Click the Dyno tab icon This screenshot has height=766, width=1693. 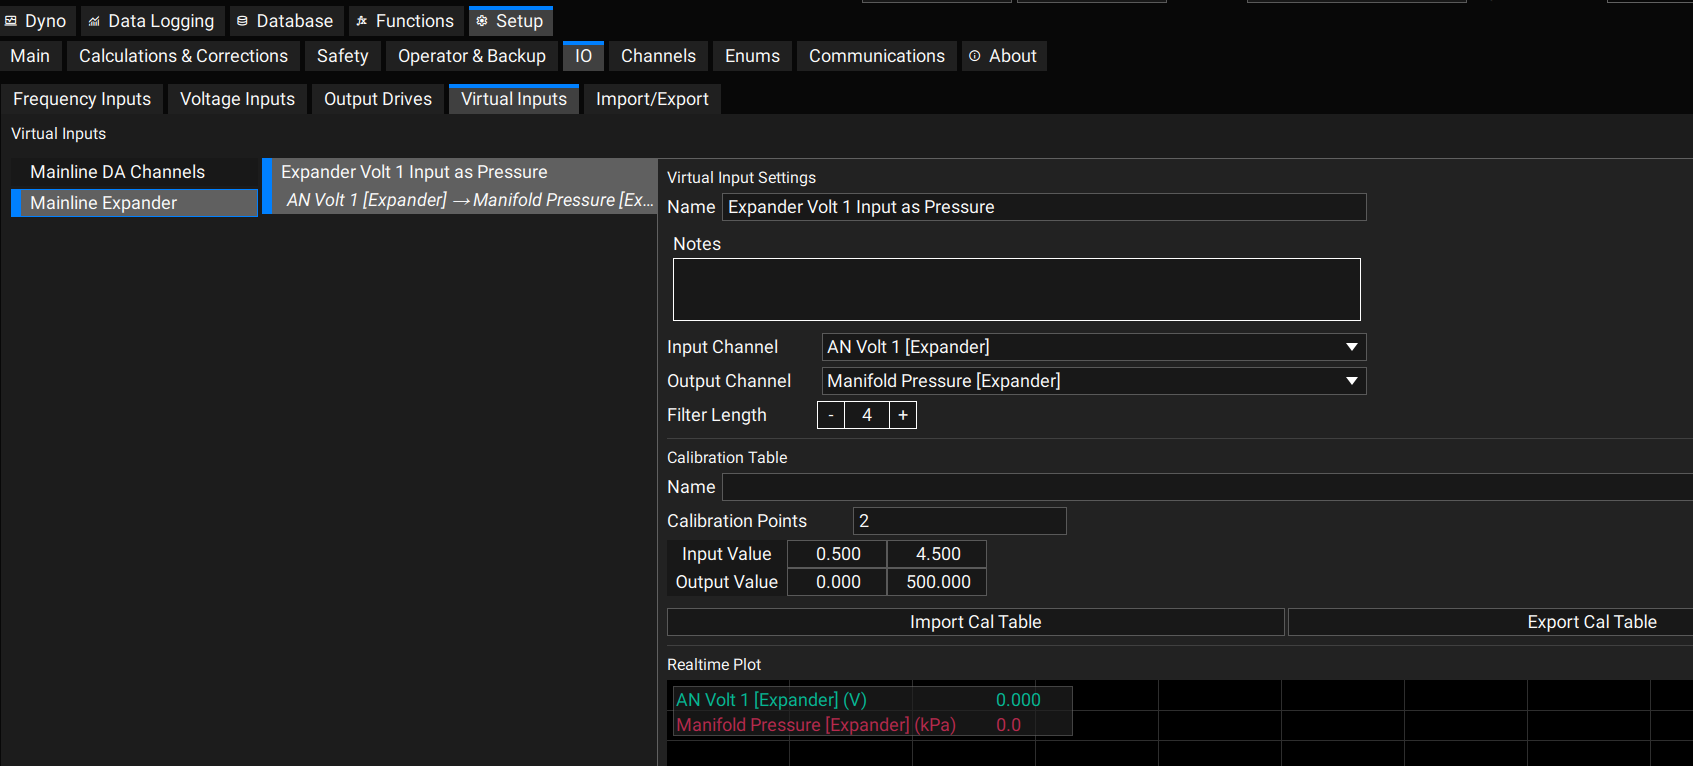(x=11, y=21)
